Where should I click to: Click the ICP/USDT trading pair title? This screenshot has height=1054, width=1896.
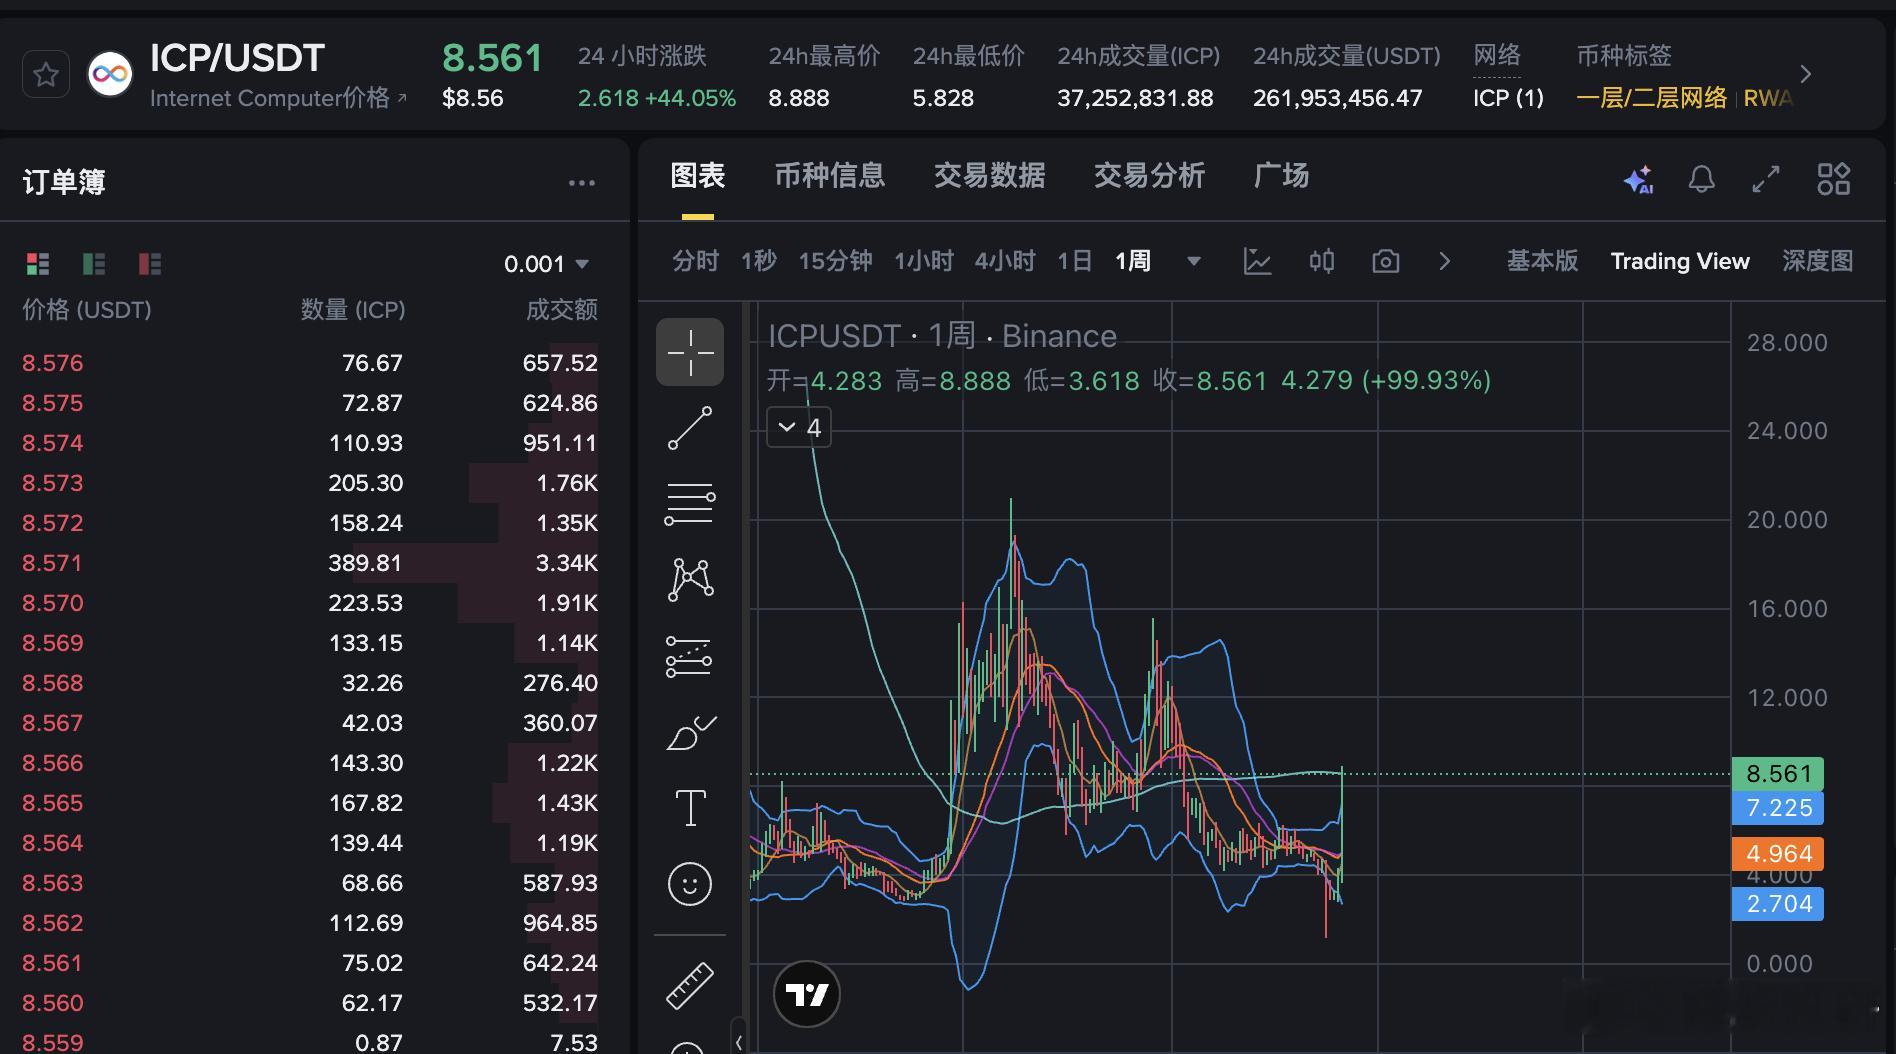[x=237, y=58]
